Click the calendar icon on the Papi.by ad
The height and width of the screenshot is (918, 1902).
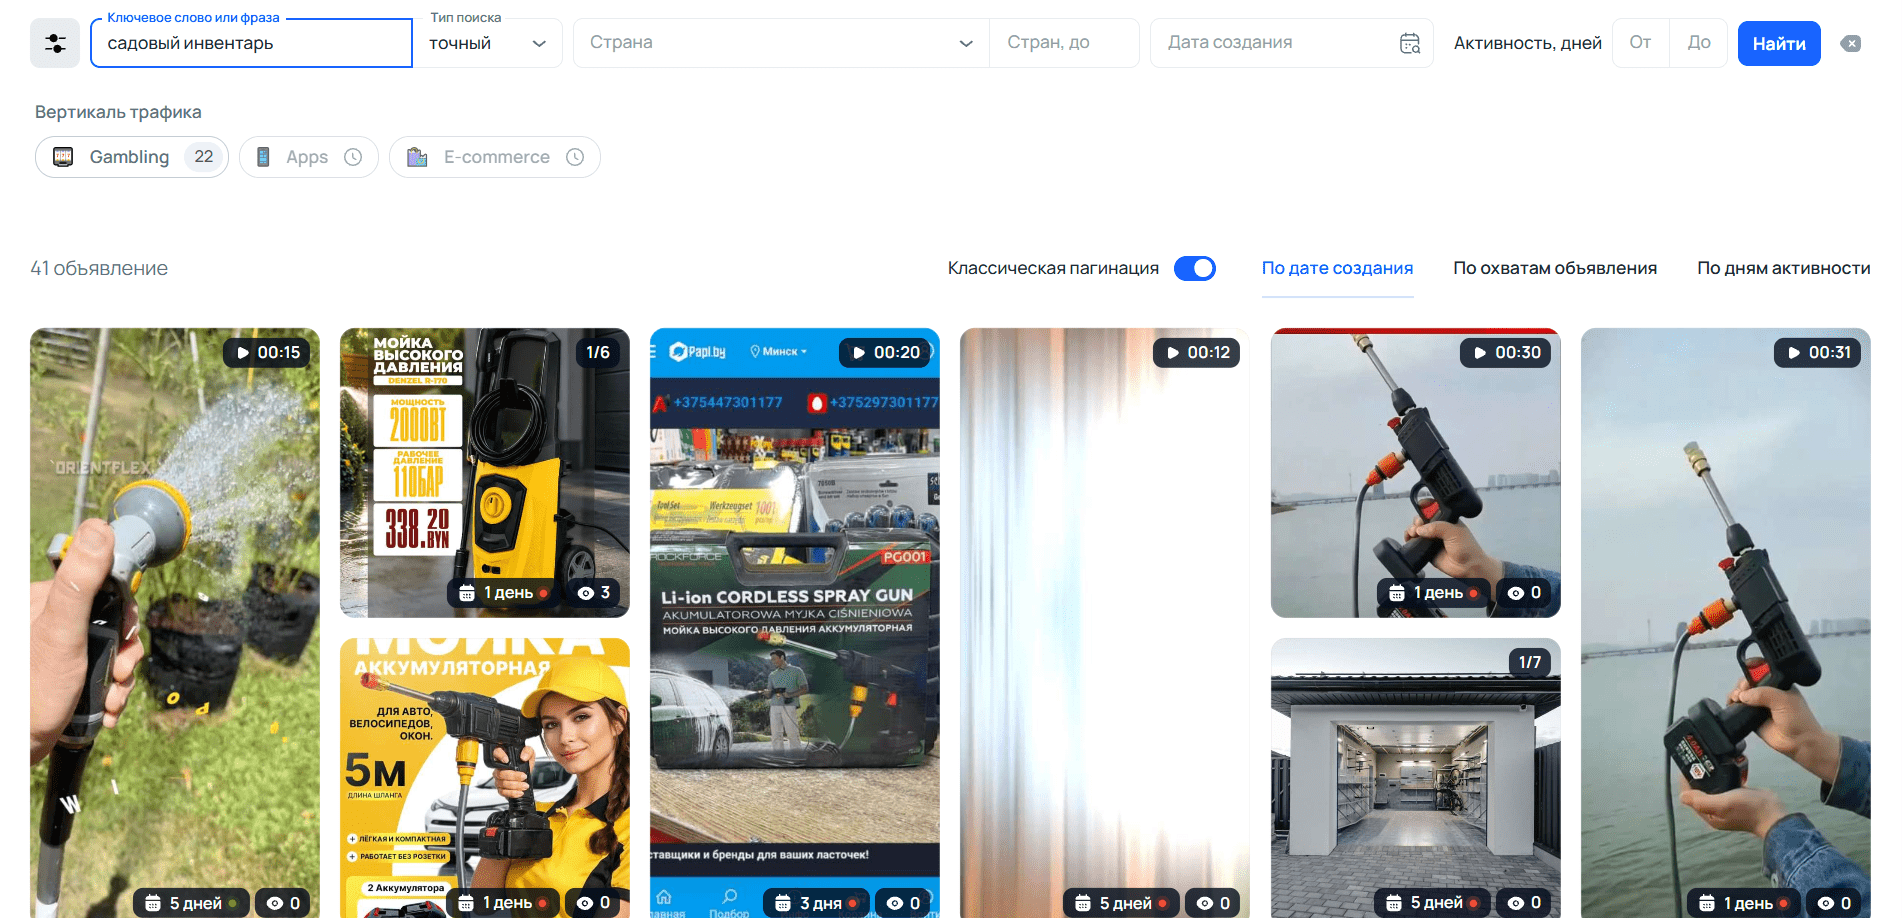click(783, 903)
